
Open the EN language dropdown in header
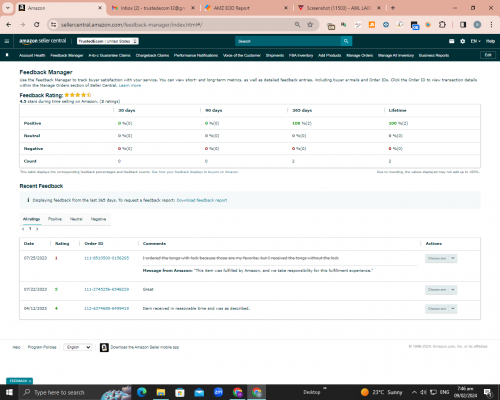[x=475, y=41]
